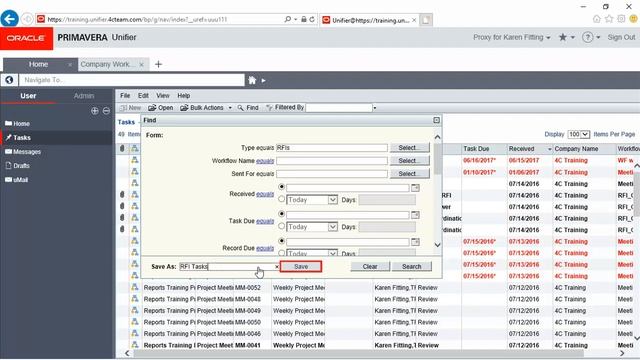Click the Sign Out link
This screenshot has width=640, height=360.
tap(621, 37)
